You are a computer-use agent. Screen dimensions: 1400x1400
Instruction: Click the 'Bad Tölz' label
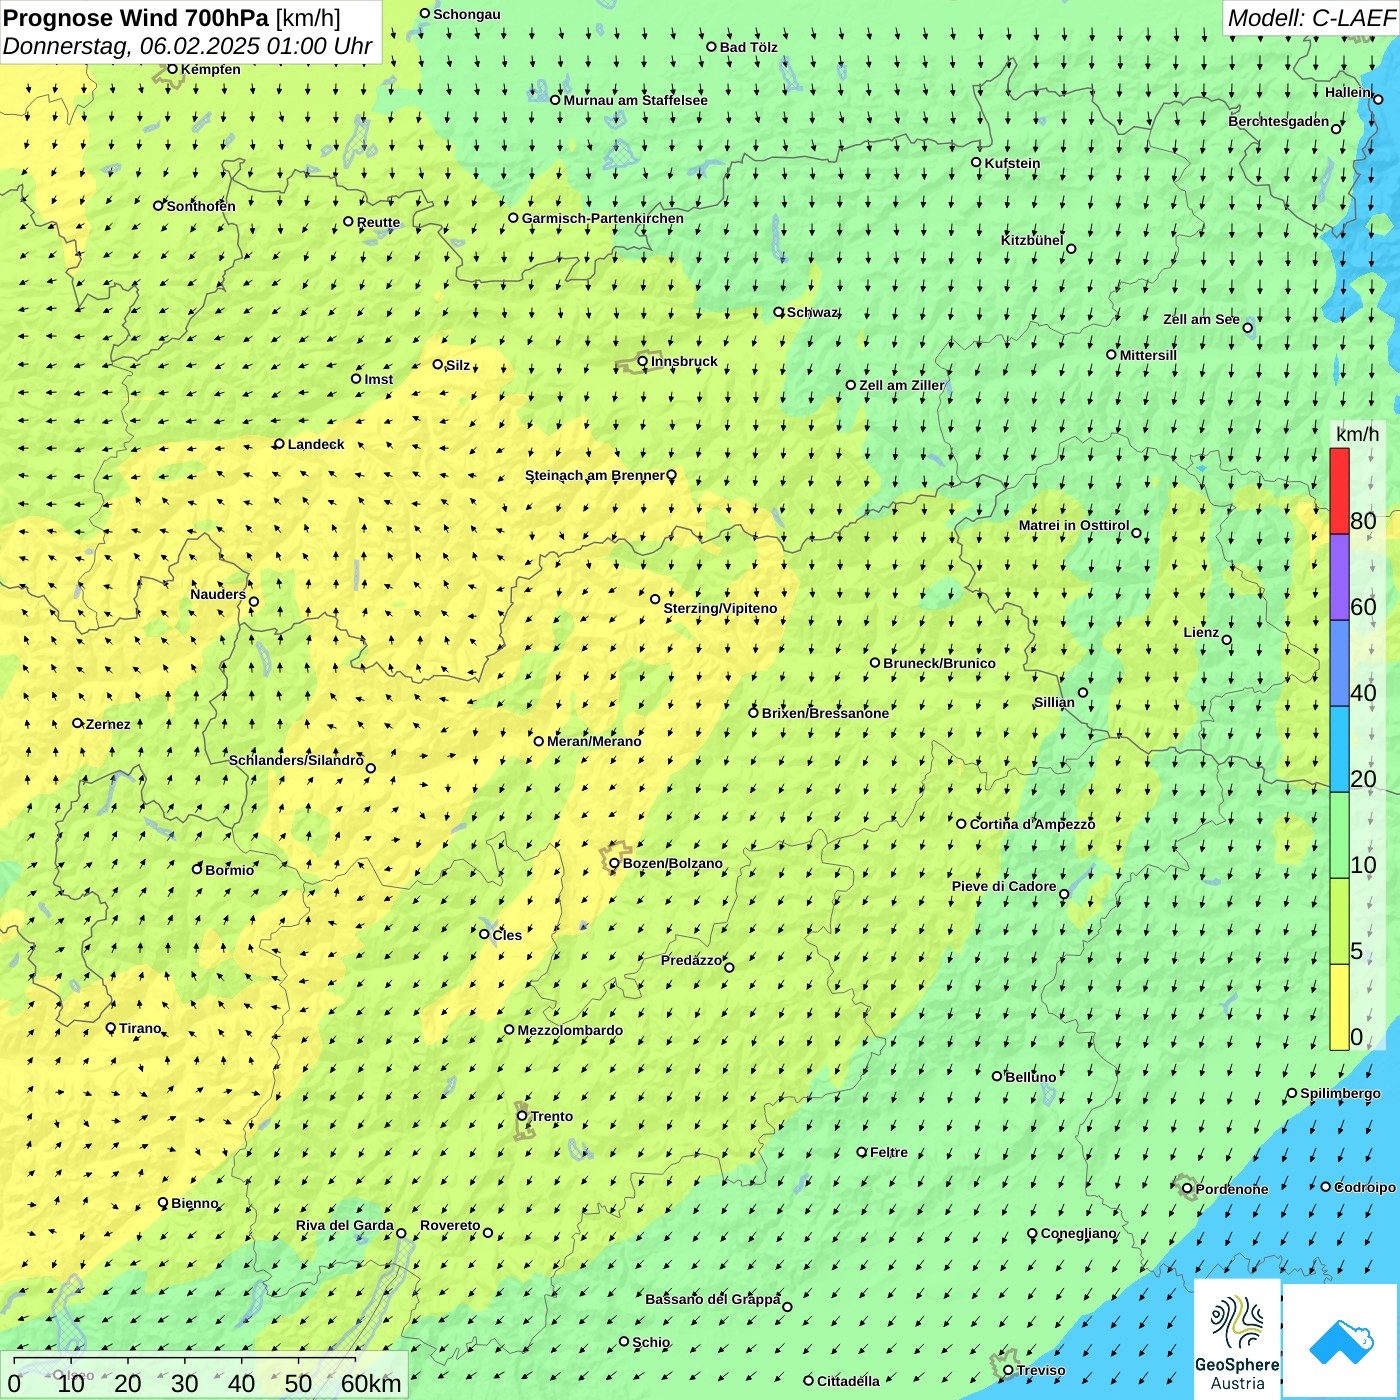[x=749, y=47]
